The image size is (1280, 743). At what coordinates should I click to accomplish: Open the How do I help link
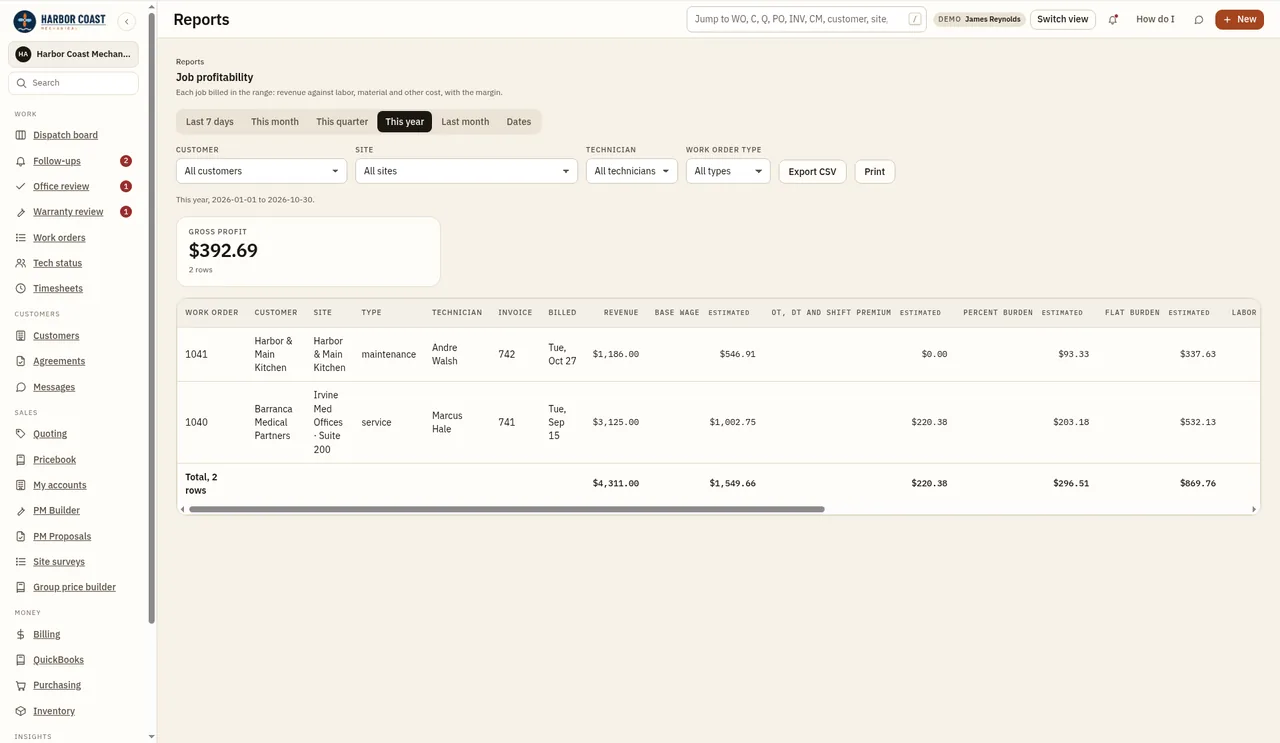(x=1155, y=19)
